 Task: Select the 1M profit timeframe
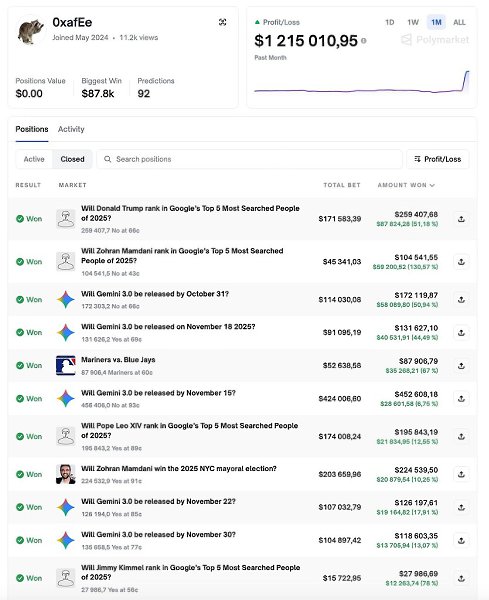tap(436, 22)
